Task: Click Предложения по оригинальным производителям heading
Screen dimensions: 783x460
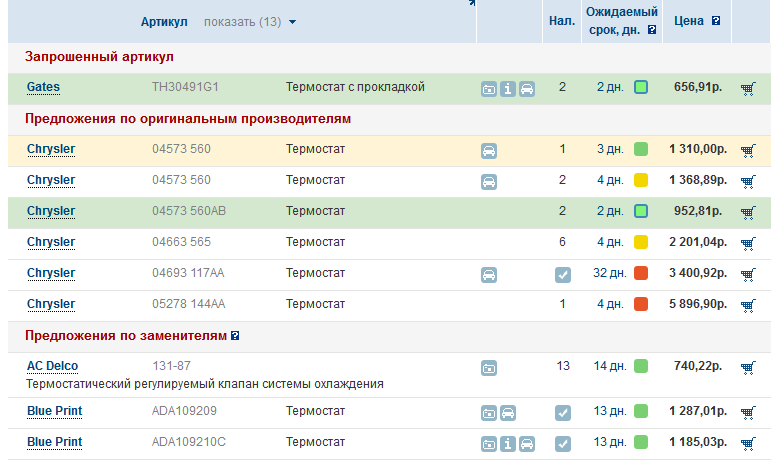Action: [188, 119]
